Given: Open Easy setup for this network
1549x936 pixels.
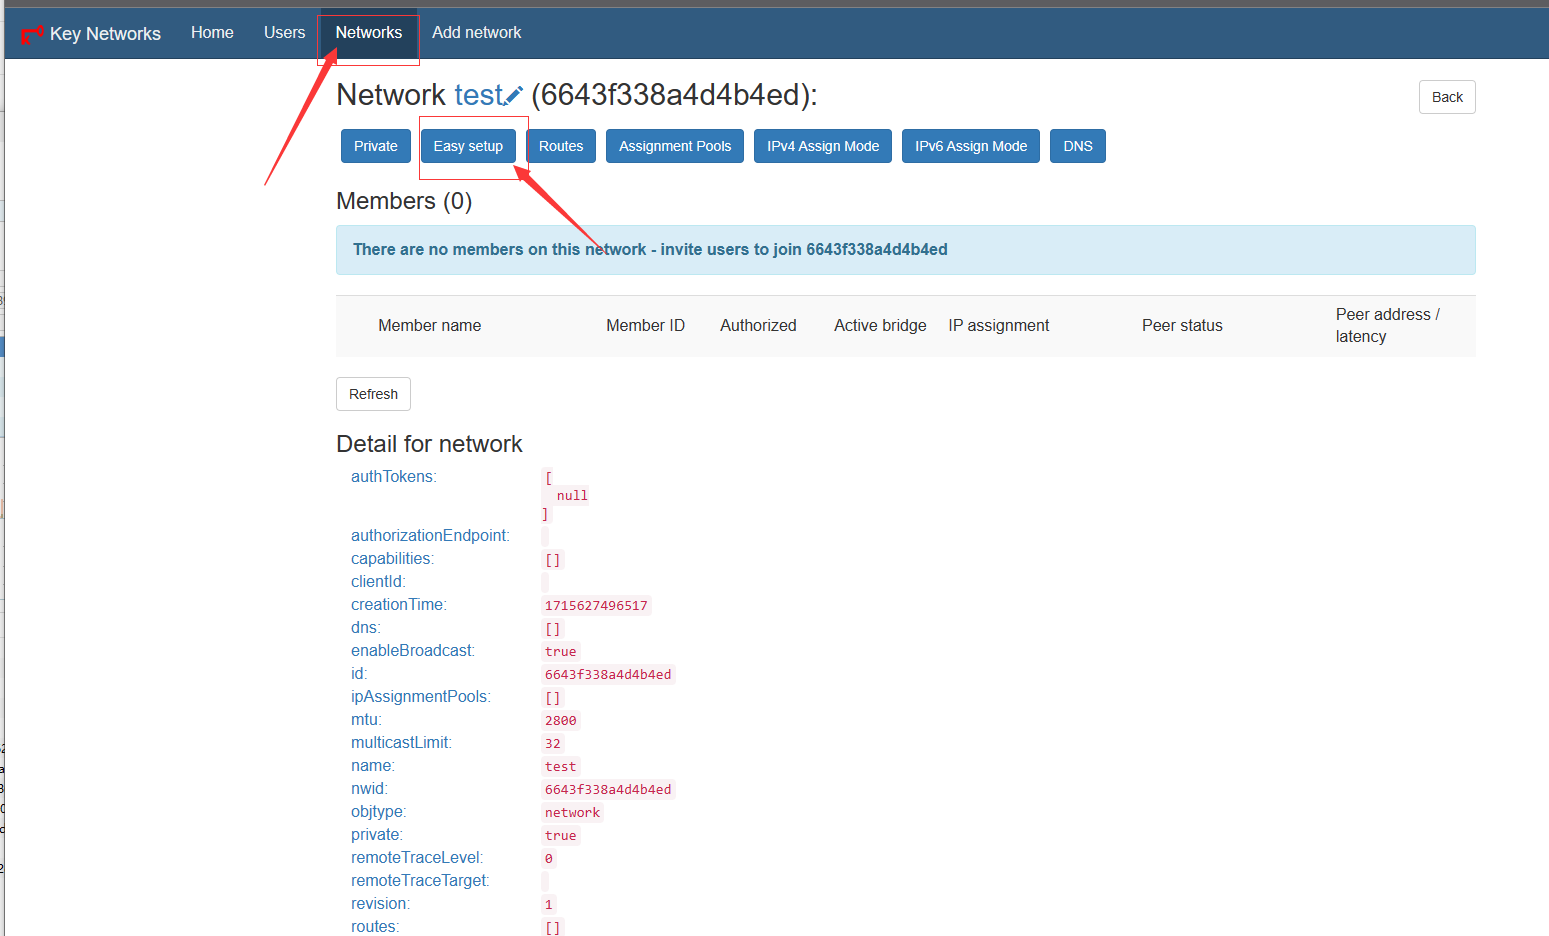Looking at the screenshot, I should (468, 146).
